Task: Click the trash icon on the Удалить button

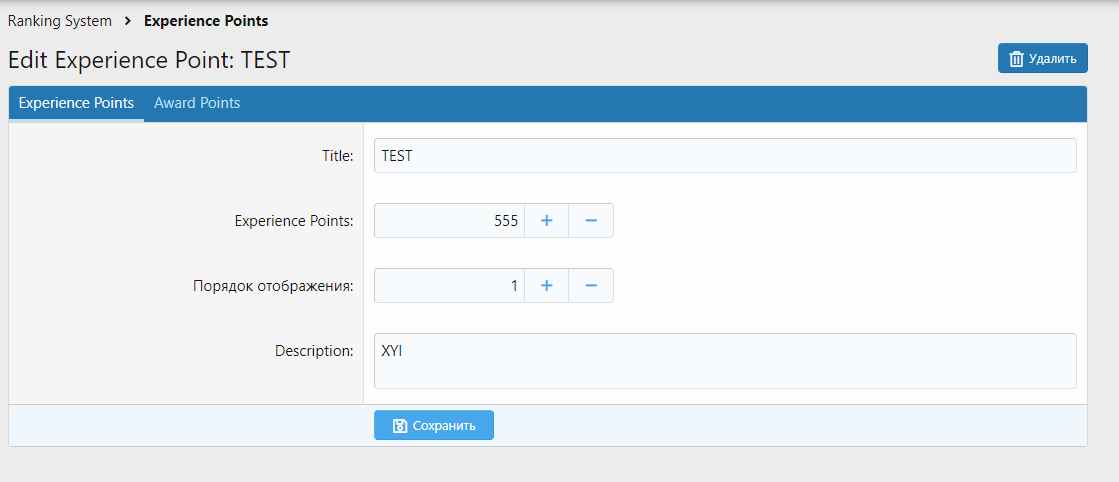Action: pos(1016,59)
